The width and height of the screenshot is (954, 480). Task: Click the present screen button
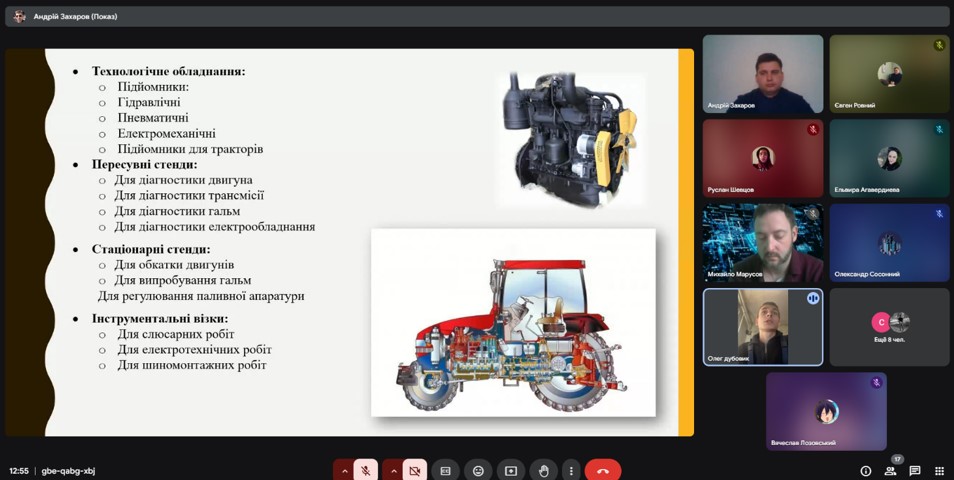click(x=510, y=470)
